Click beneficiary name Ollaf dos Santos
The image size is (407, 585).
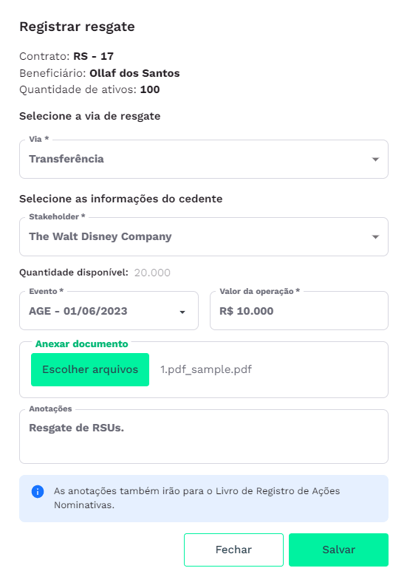pos(134,73)
